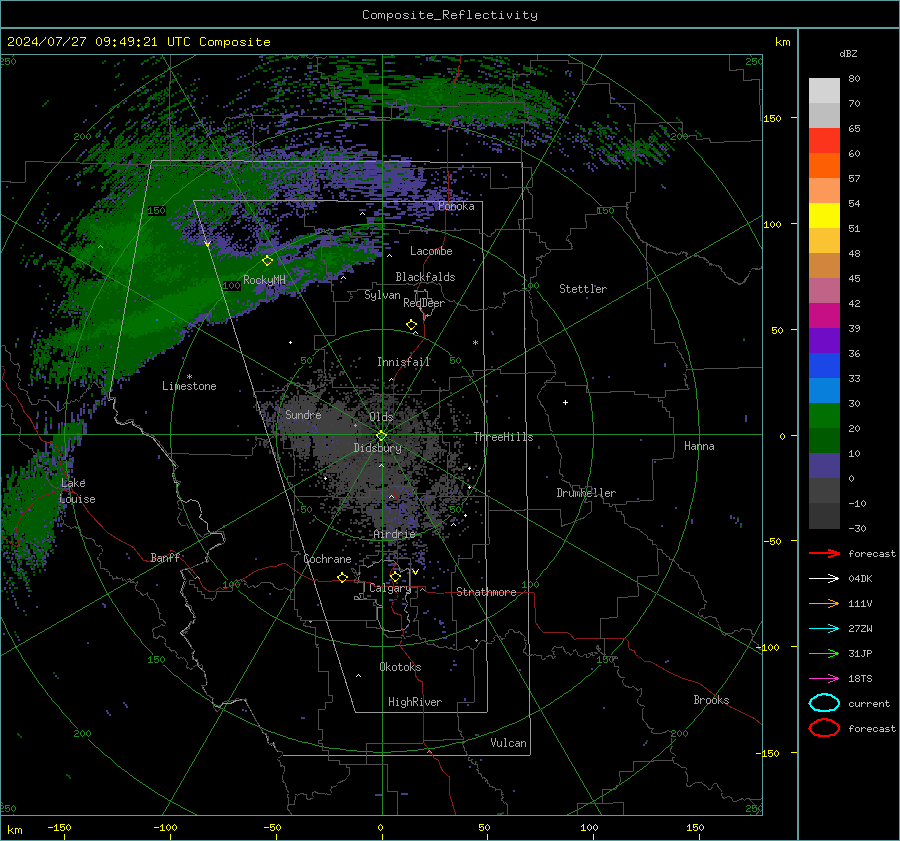900x841 pixels.
Task: Select the slate purple 10-0 dBZ swatch
Action: click(x=824, y=465)
